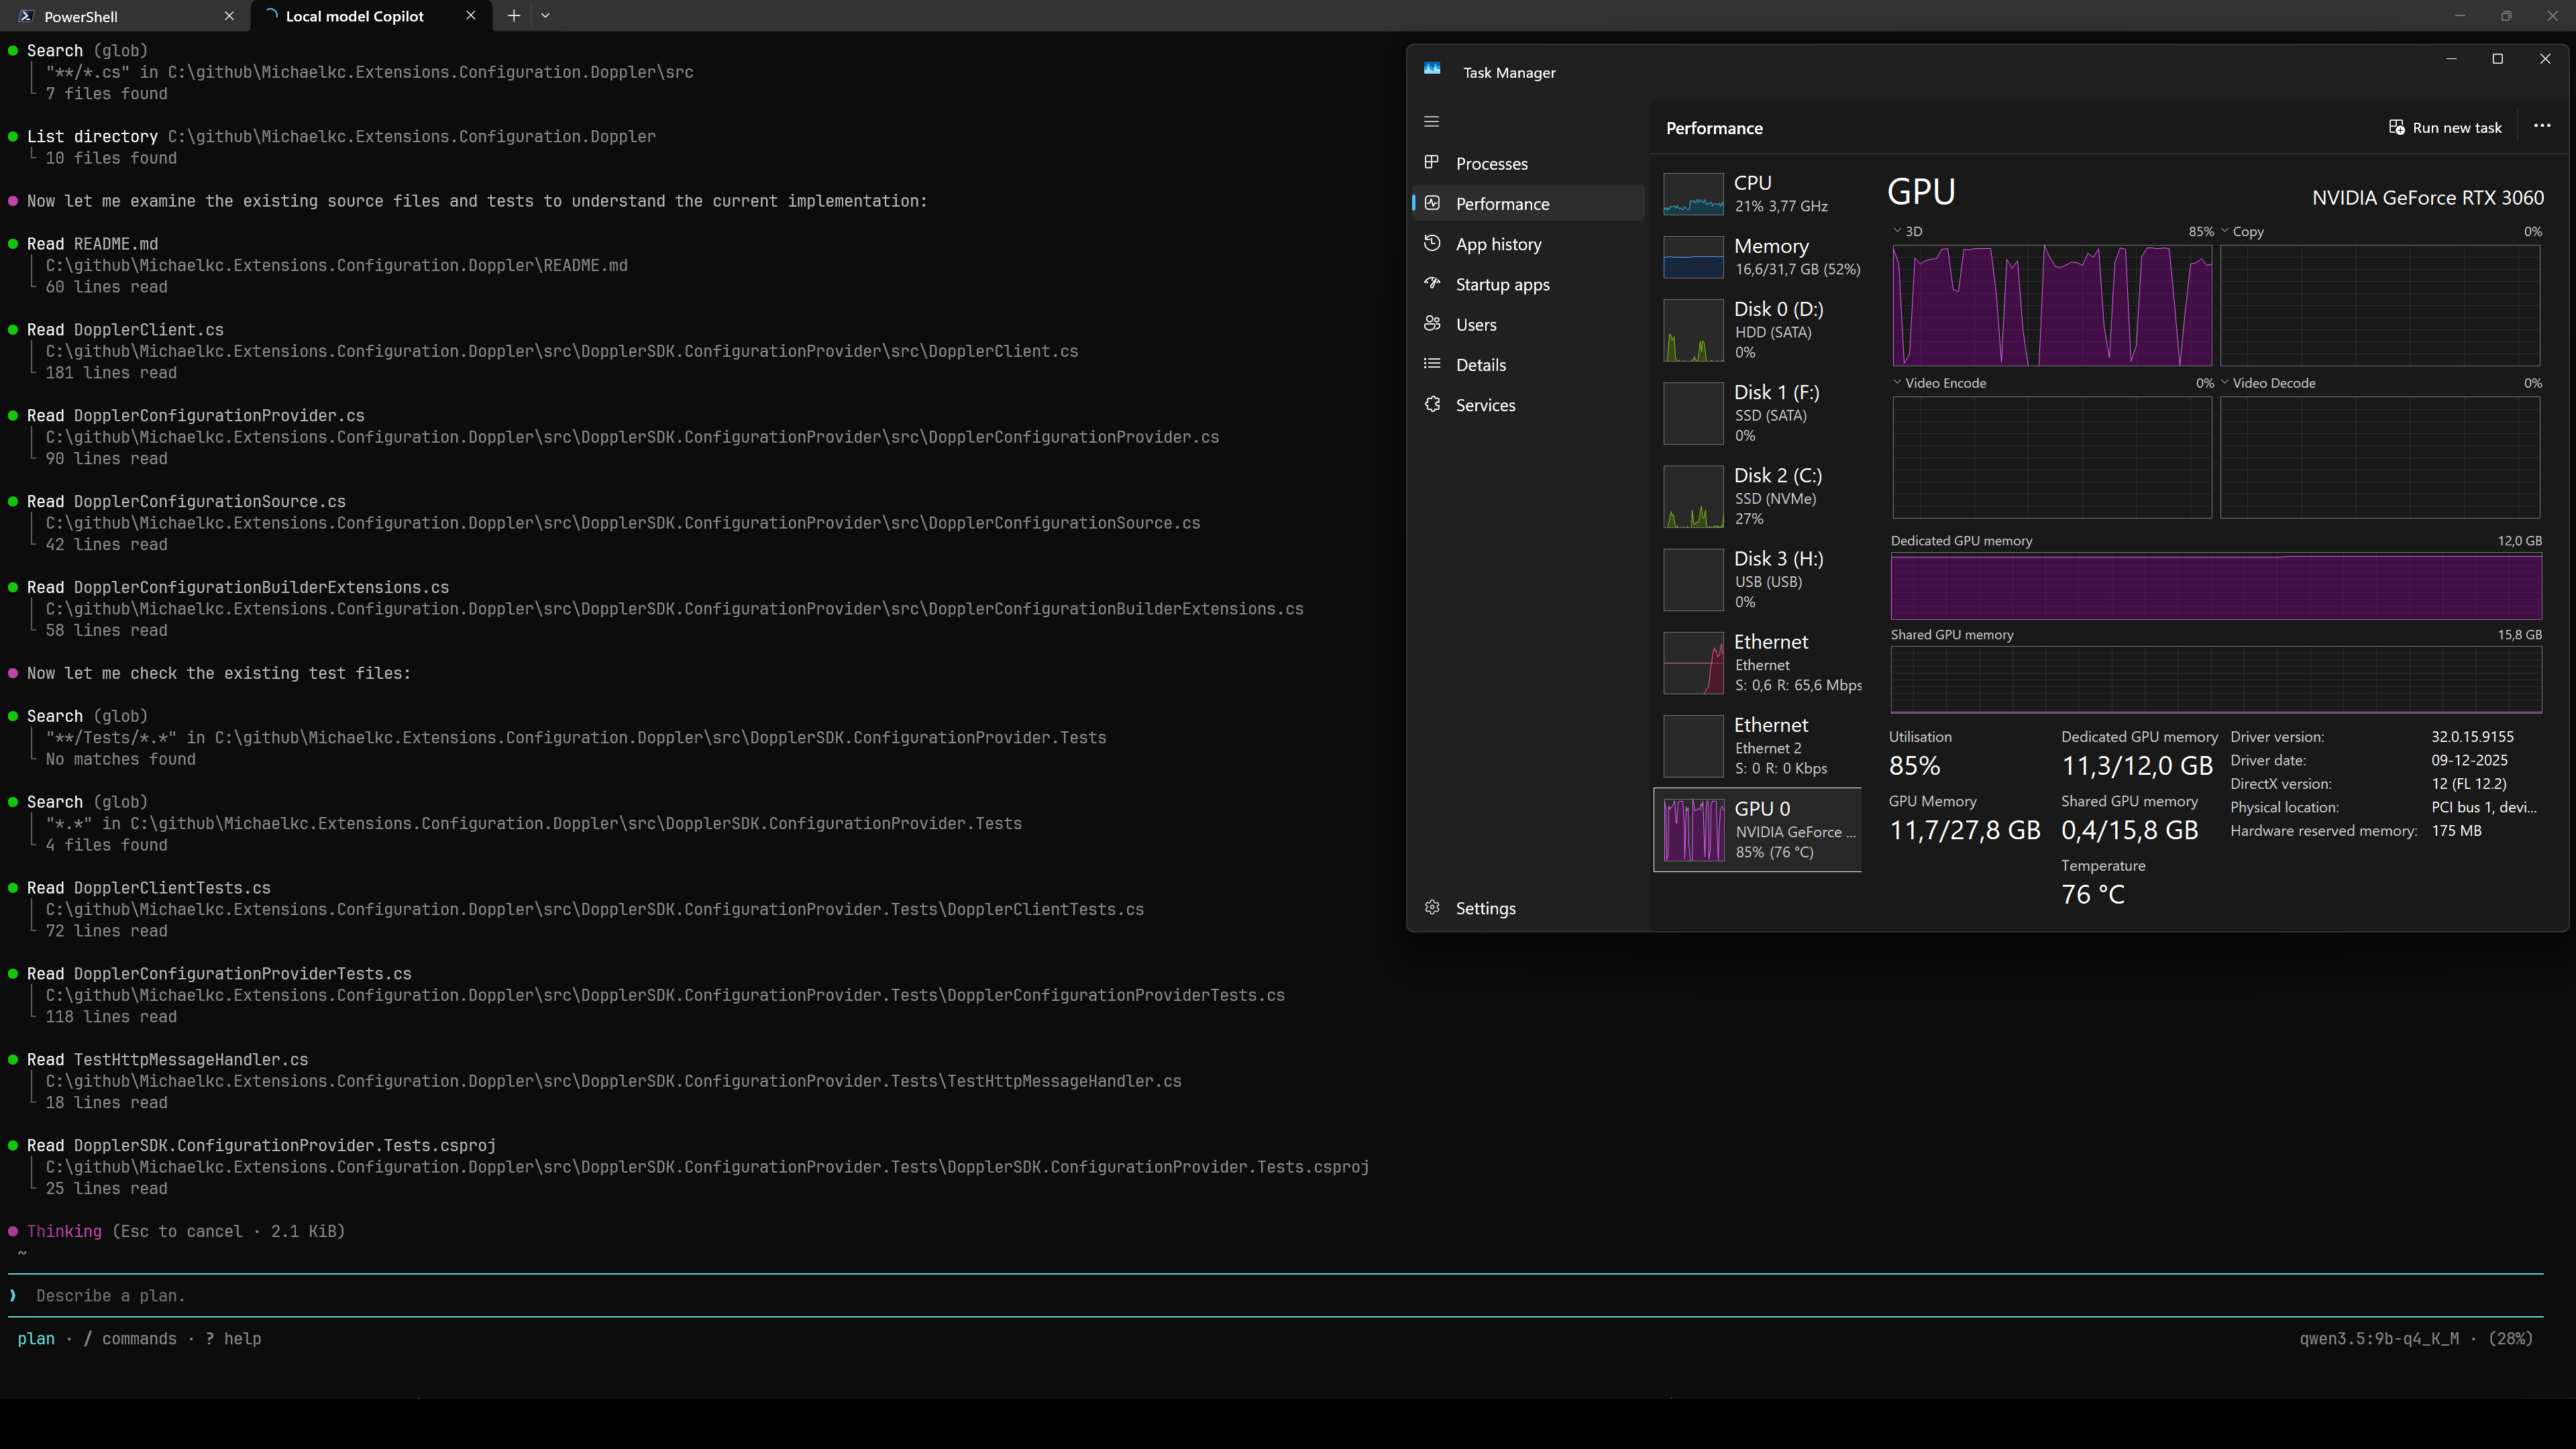The height and width of the screenshot is (1449, 2576).
Task: Maximize the Task Manager window
Action: tap(2497, 59)
